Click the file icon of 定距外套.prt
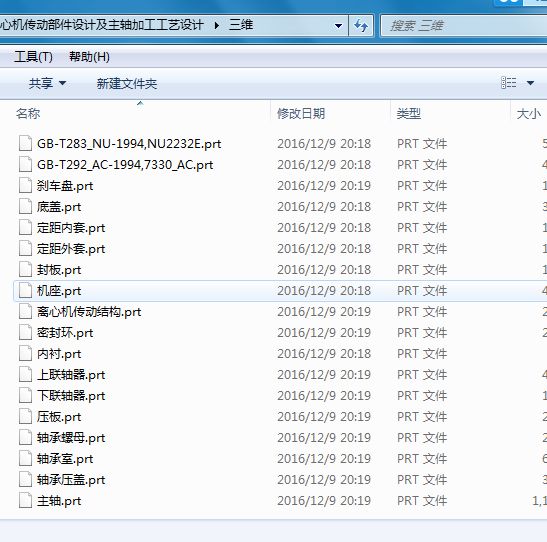This screenshot has width=547, height=542. point(25,249)
